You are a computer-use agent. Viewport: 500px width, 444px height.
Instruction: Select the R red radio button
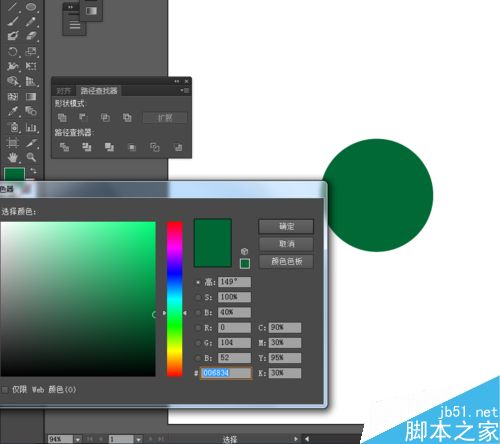(x=198, y=328)
